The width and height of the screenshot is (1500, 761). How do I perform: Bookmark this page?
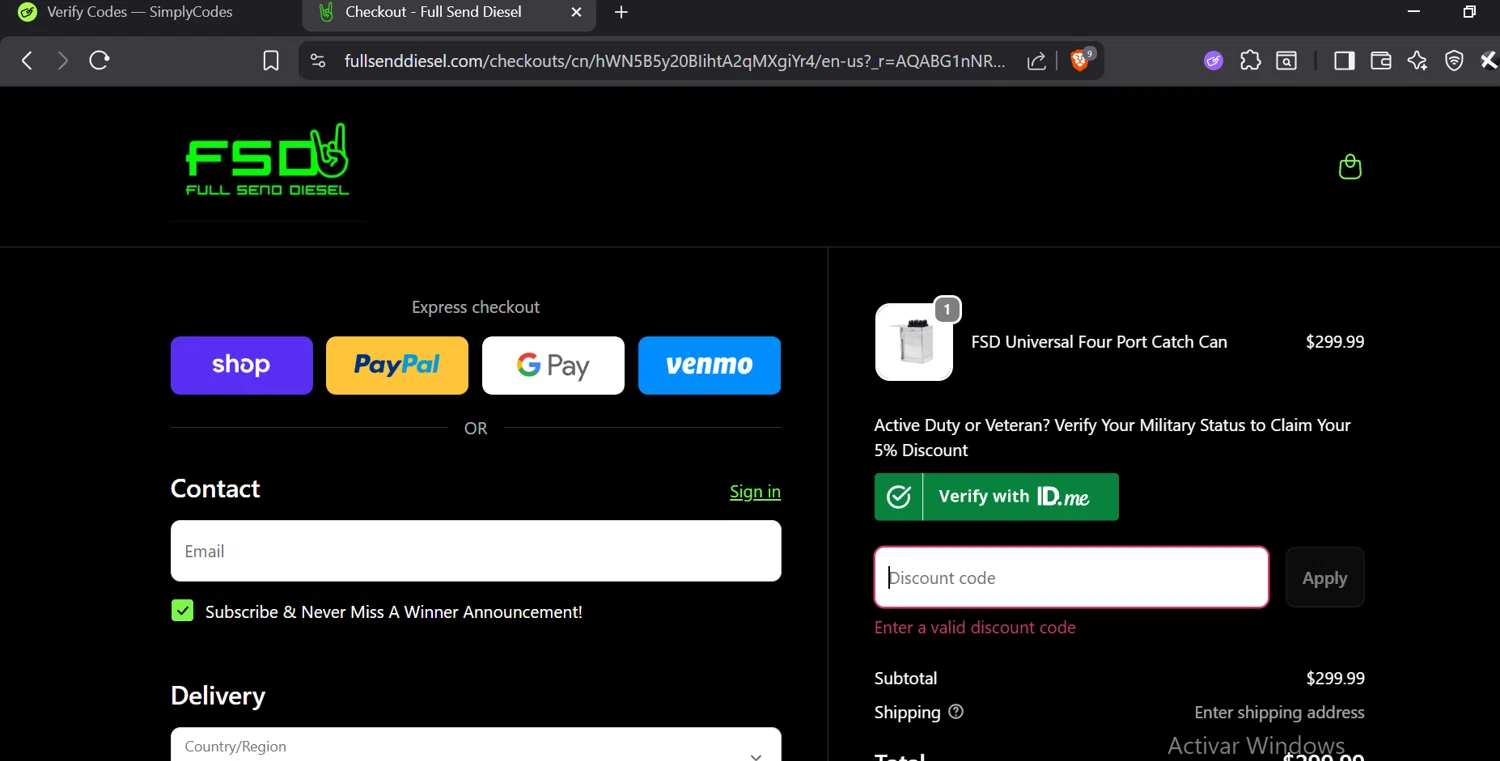pos(271,61)
